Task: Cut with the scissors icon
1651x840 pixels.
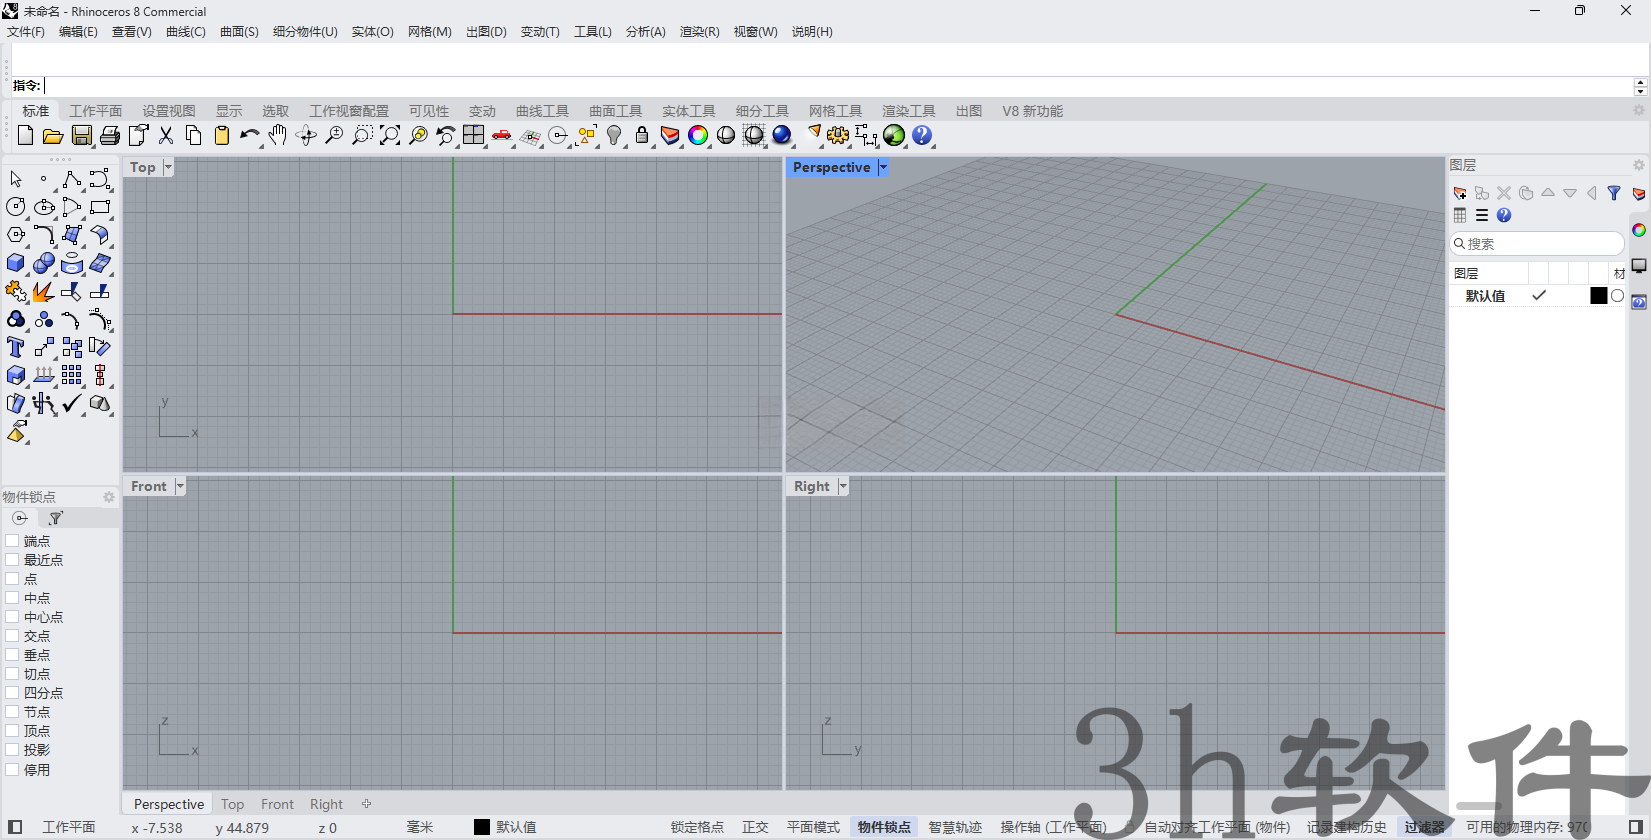Action: click(x=166, y=135)
